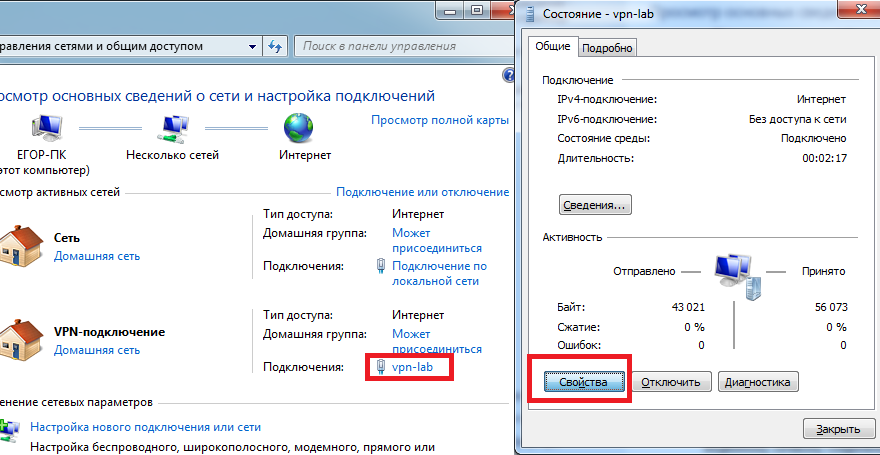Run Диагностика for the connection

tap(757, 382)
